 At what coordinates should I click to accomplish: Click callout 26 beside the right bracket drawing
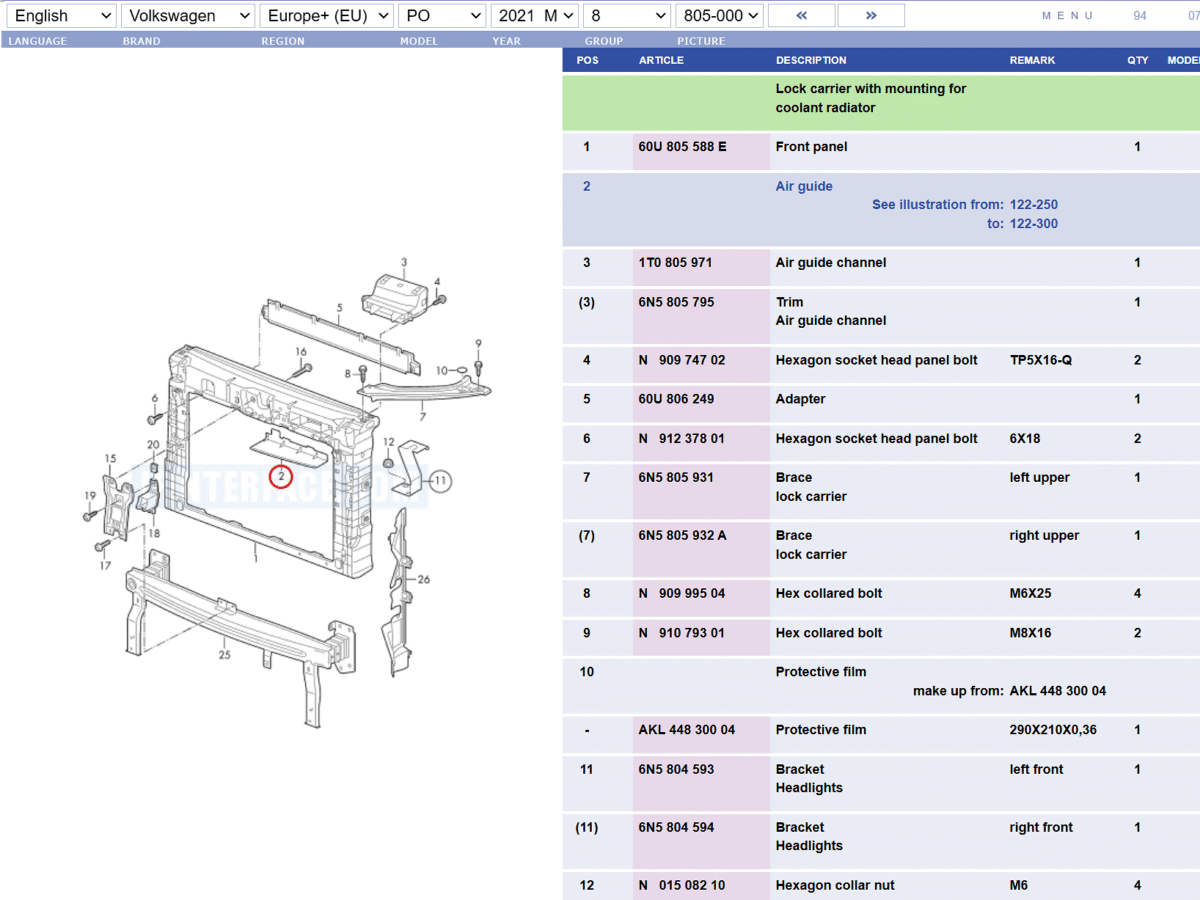click(x=424, y=579)
